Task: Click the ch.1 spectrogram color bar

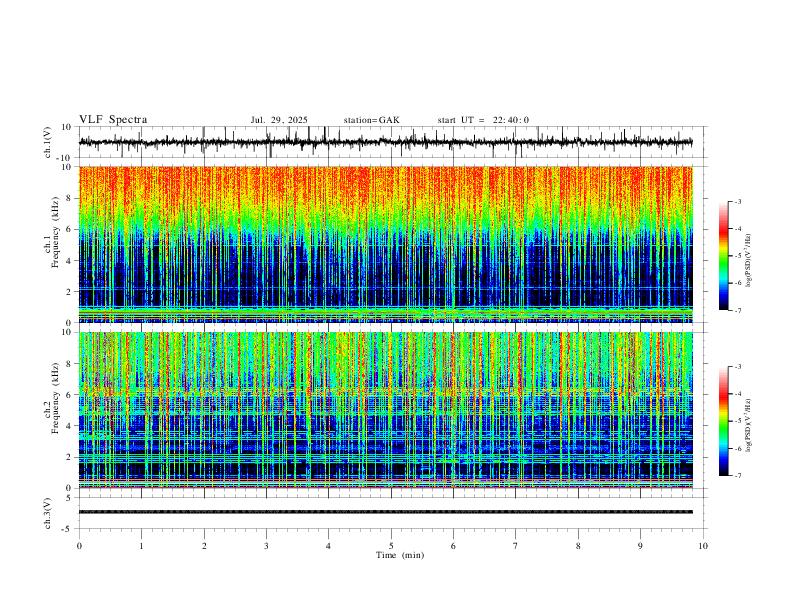Action: point(723,256)
